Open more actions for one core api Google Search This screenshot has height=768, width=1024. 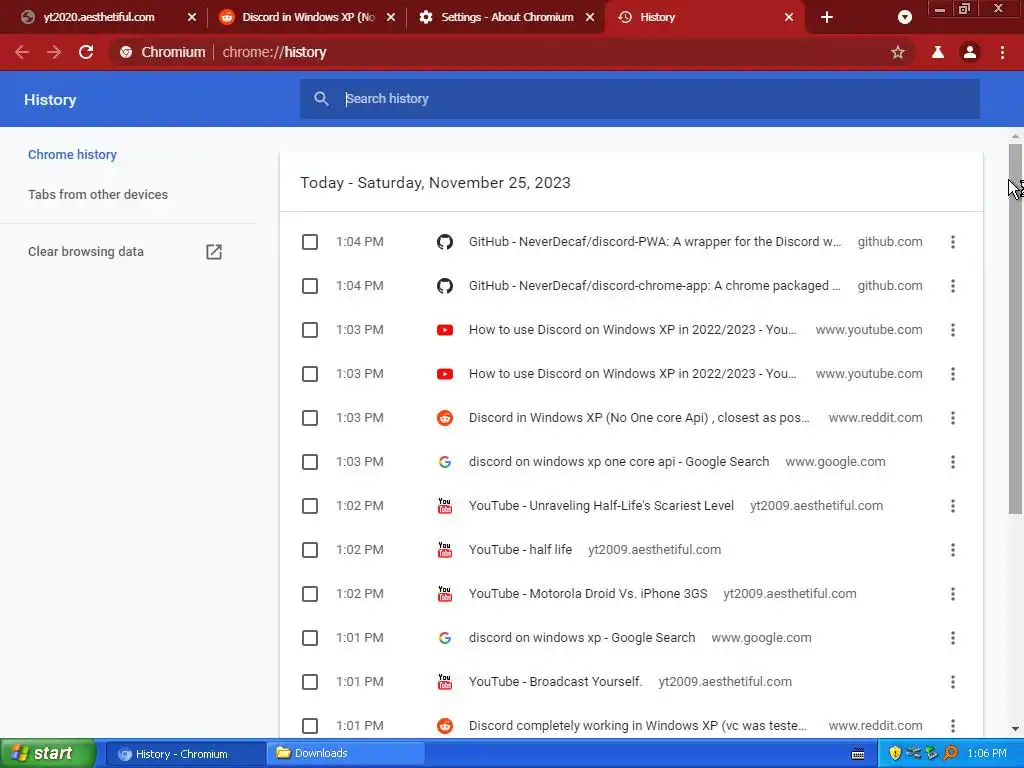click(x=953, y=462)
